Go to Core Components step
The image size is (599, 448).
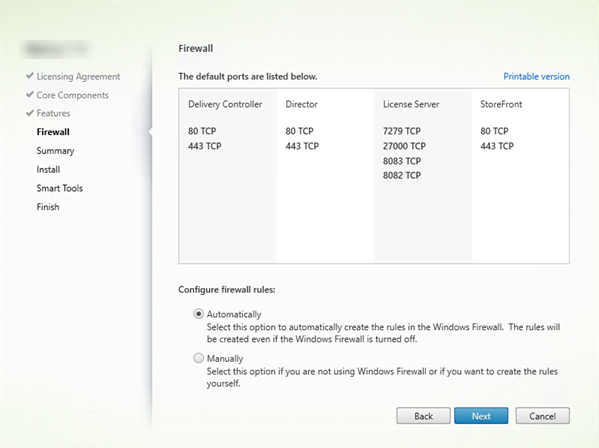tap(73, 95)
